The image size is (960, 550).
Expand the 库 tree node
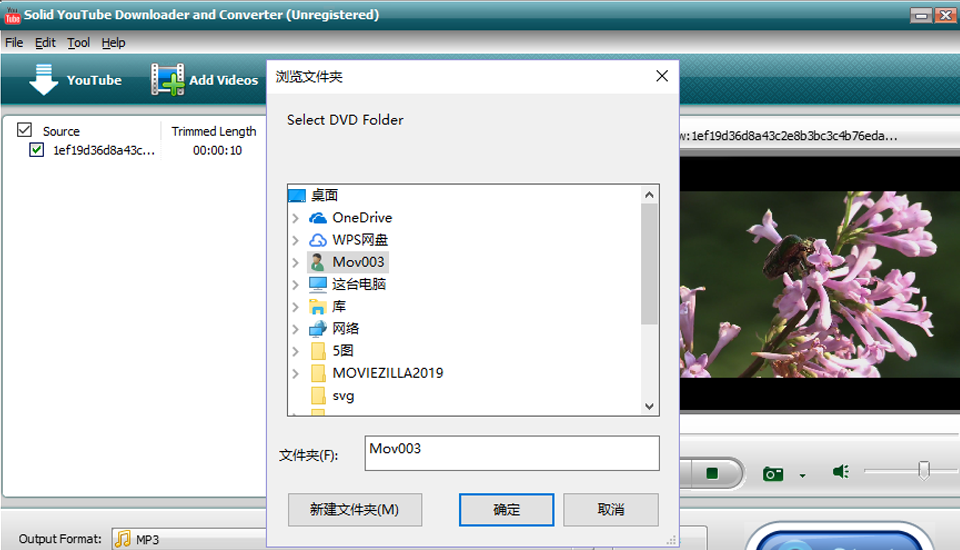(295, 307)
